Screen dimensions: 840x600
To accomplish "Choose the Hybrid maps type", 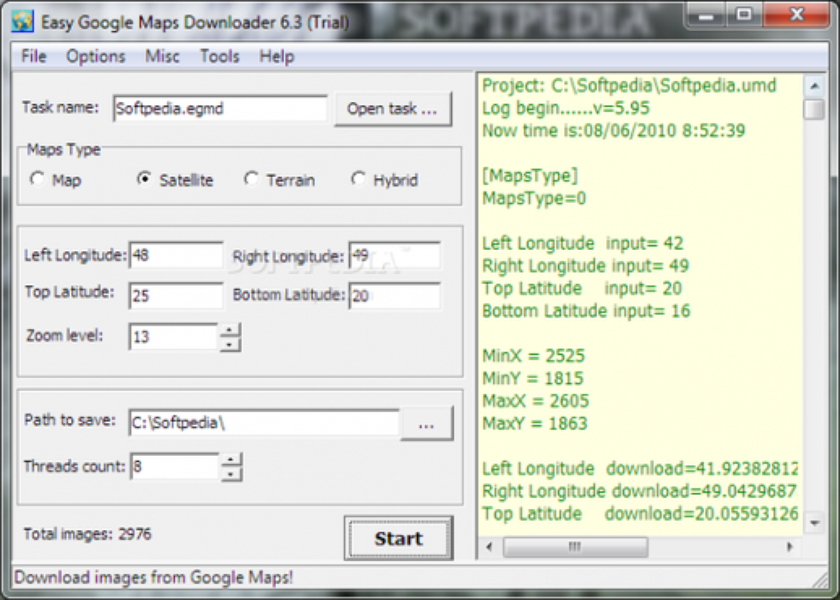I will (x=358, y=180).
